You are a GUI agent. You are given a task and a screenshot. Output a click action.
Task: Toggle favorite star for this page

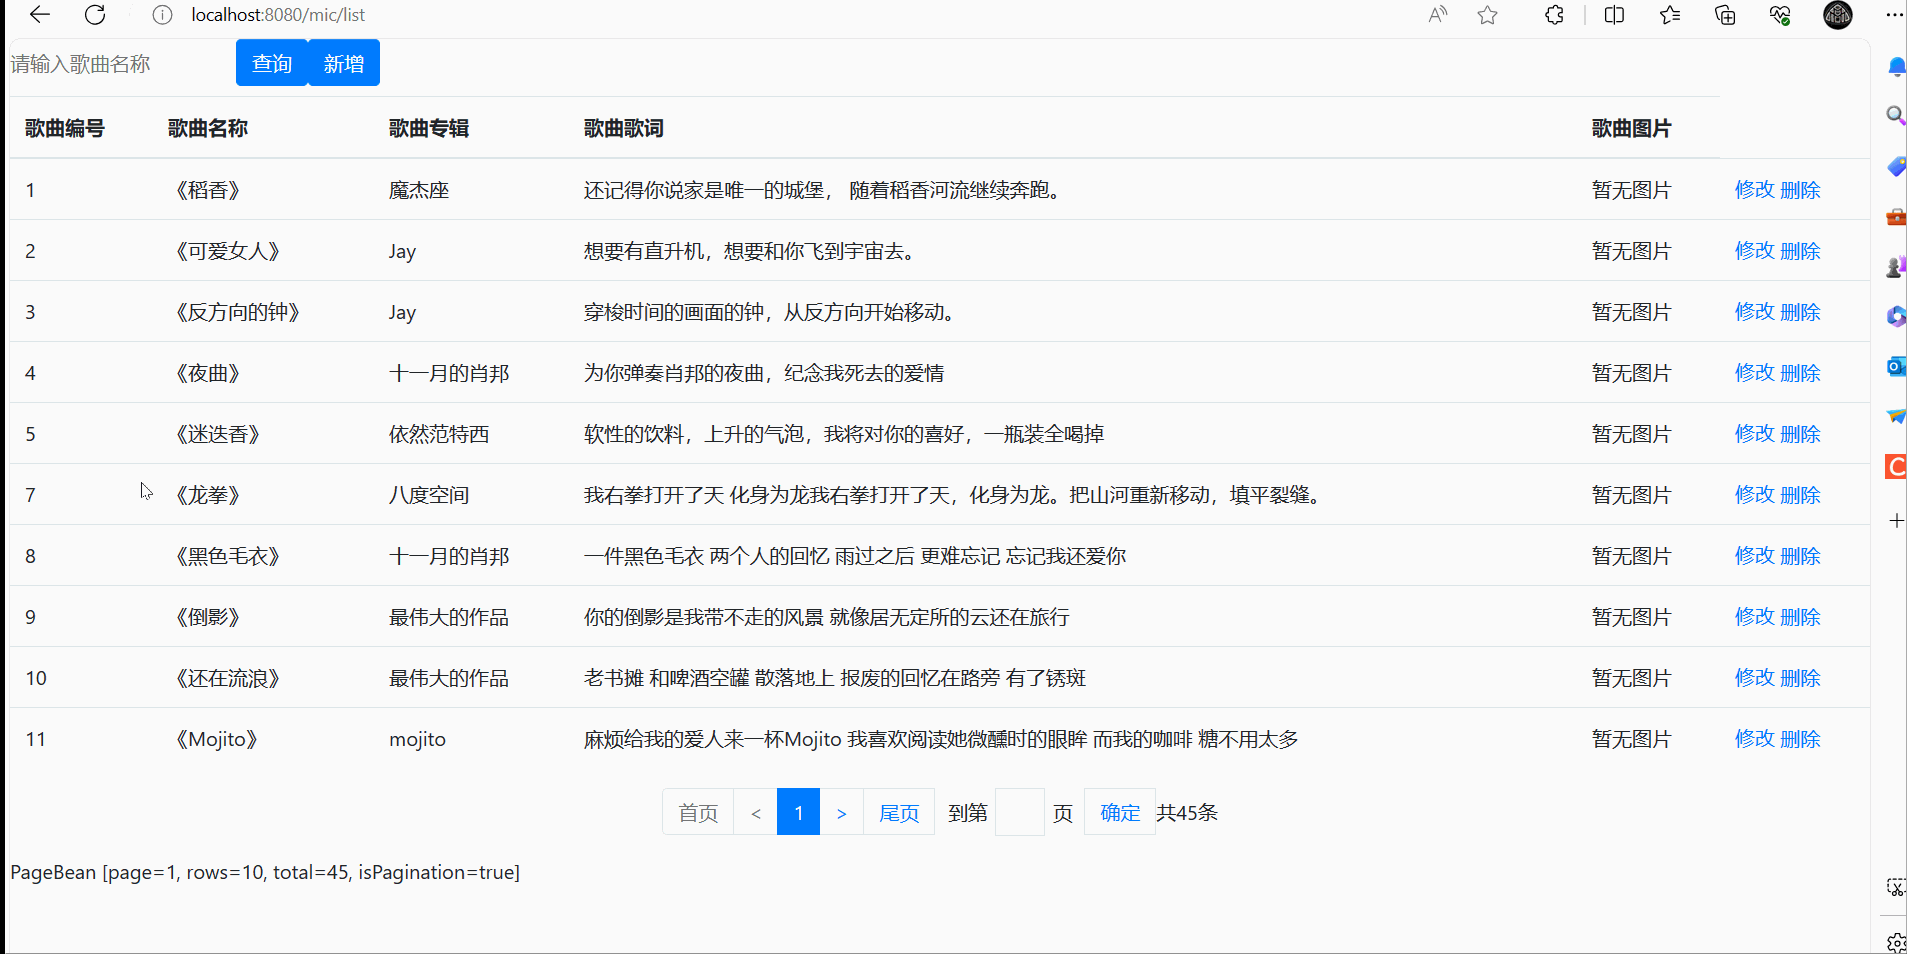(1487, 15)
